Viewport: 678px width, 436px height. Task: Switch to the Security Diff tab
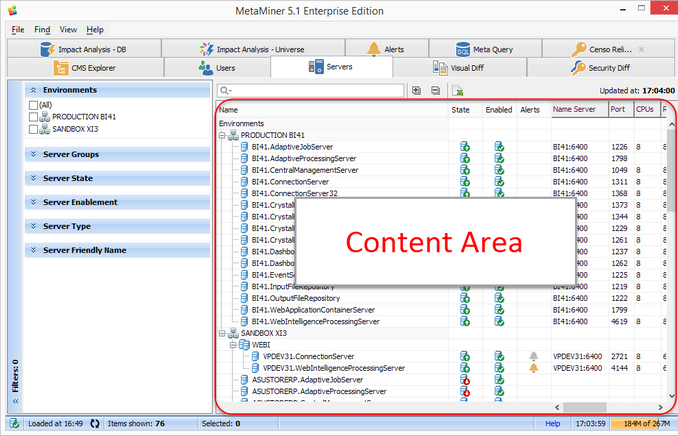pos(601,68)
